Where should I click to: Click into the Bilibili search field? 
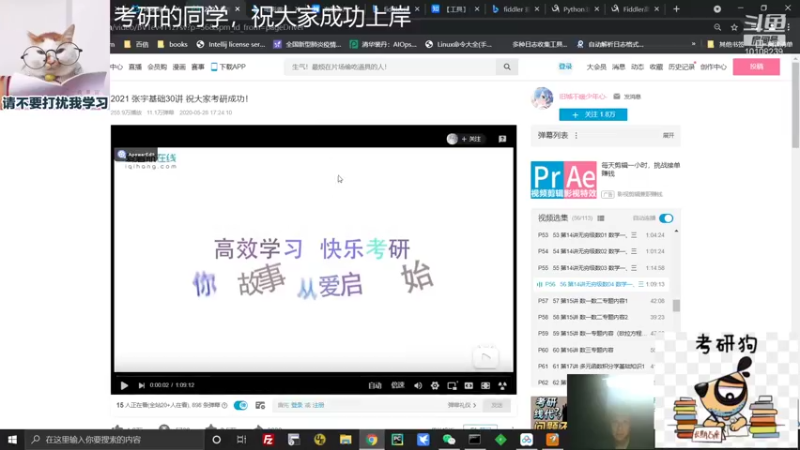[390, 67]
